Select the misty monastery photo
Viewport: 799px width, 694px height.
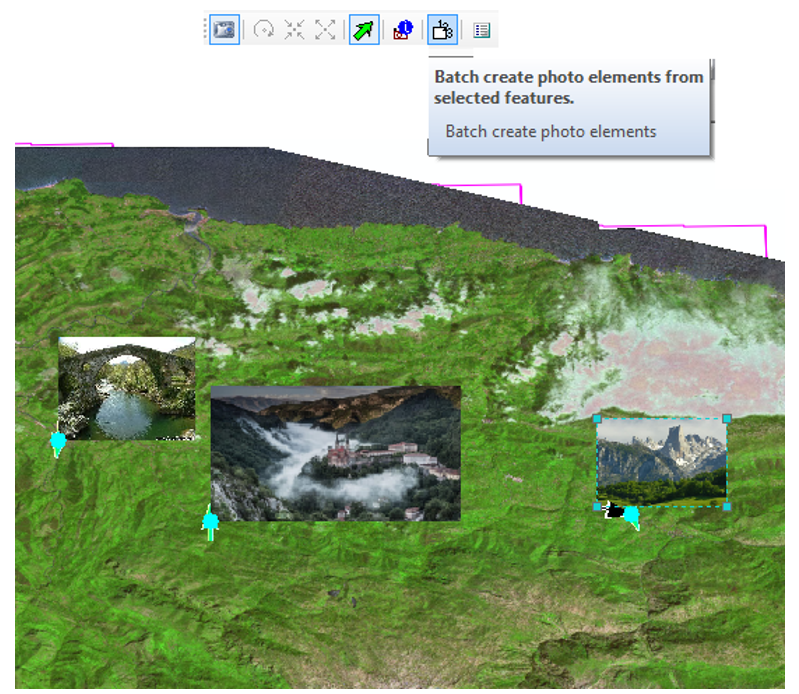tap(335, 452)
